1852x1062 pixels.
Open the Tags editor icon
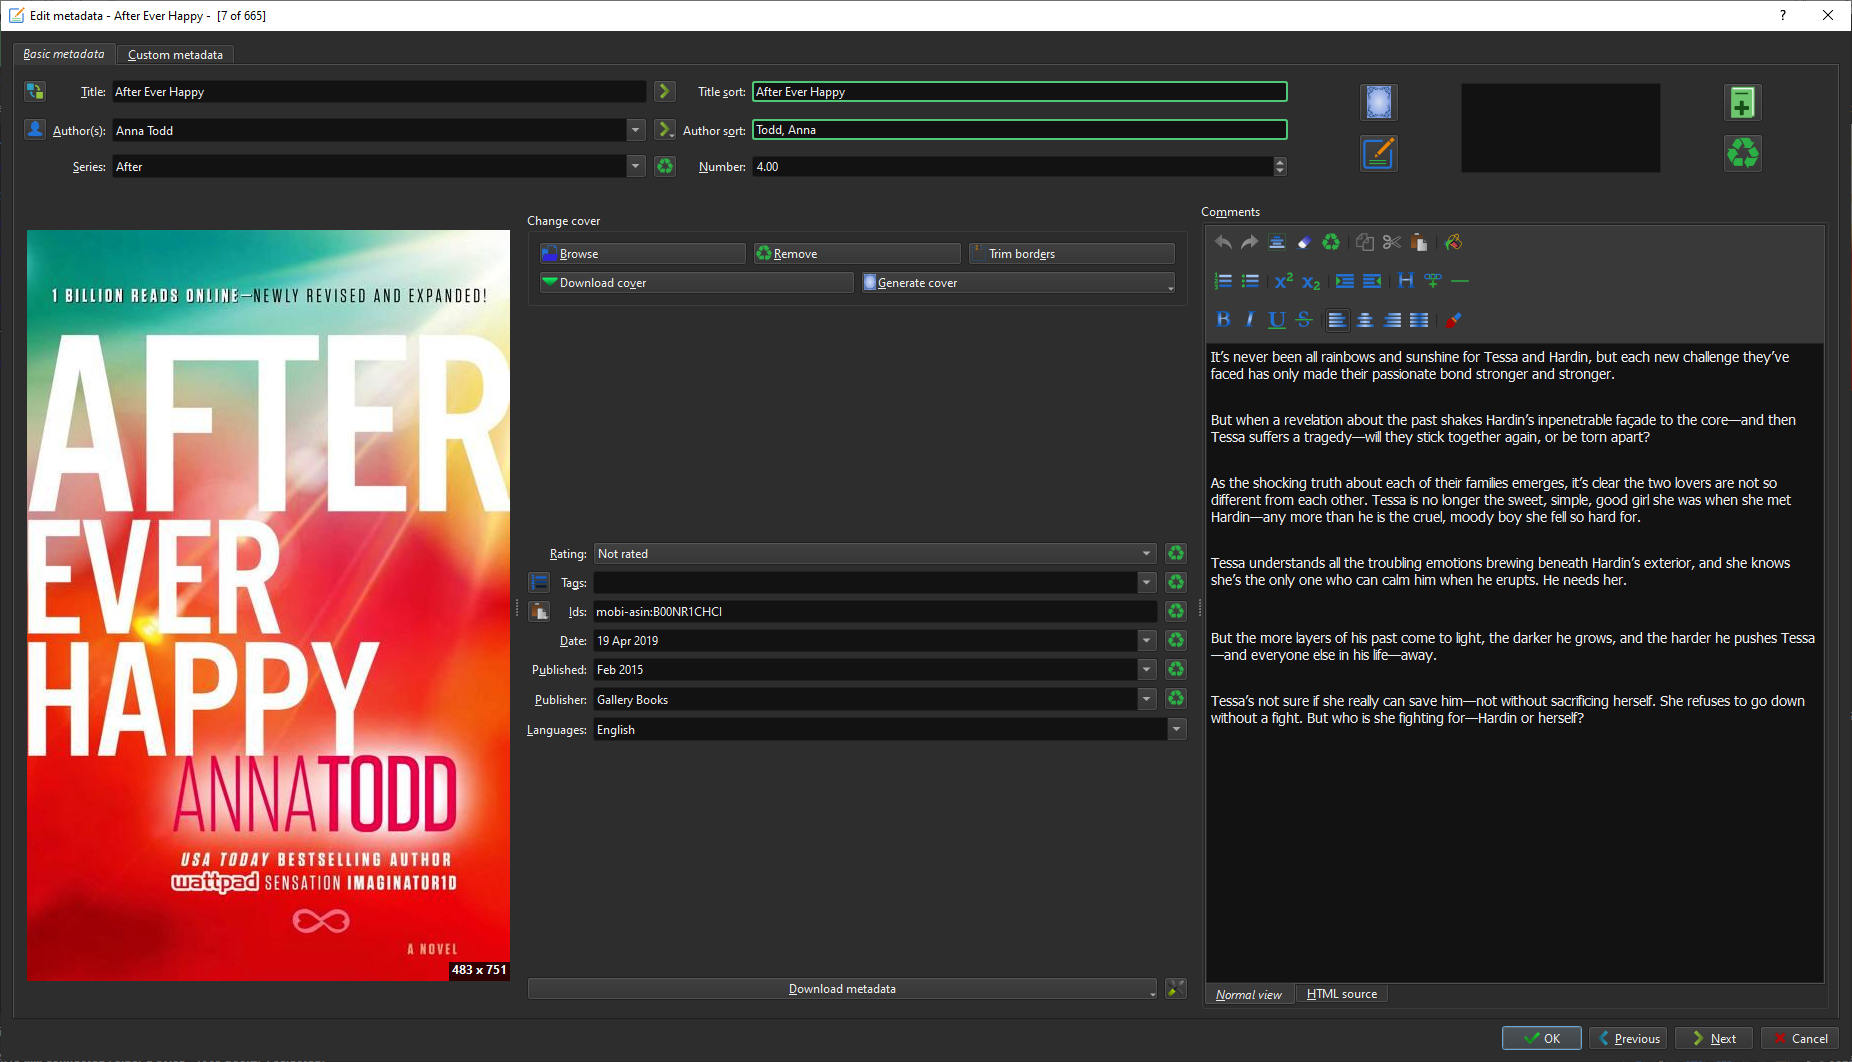click(539, 582)
